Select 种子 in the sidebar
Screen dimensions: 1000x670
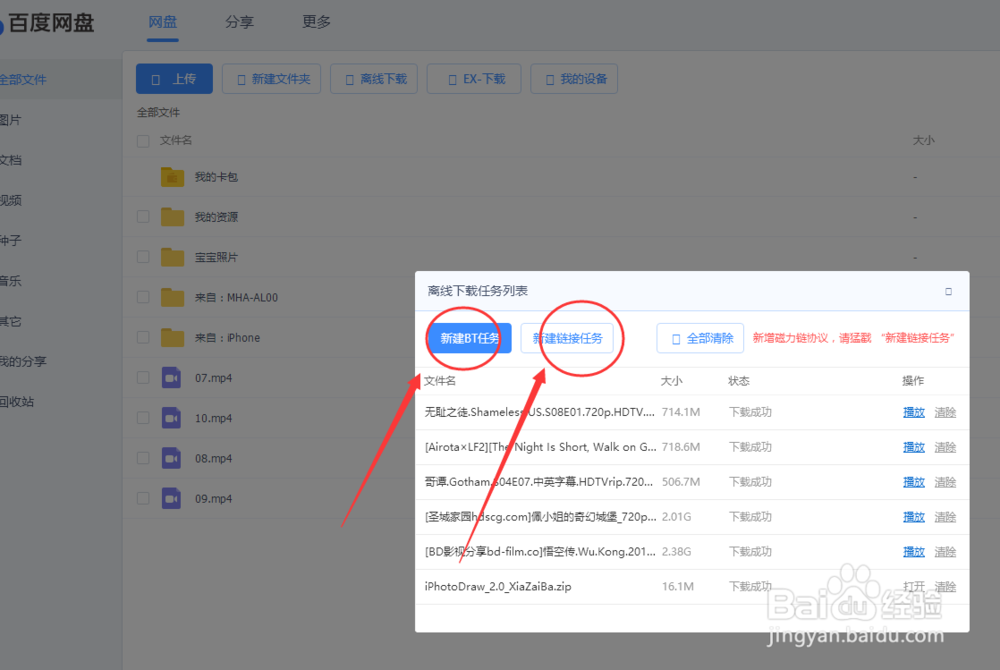11,240
